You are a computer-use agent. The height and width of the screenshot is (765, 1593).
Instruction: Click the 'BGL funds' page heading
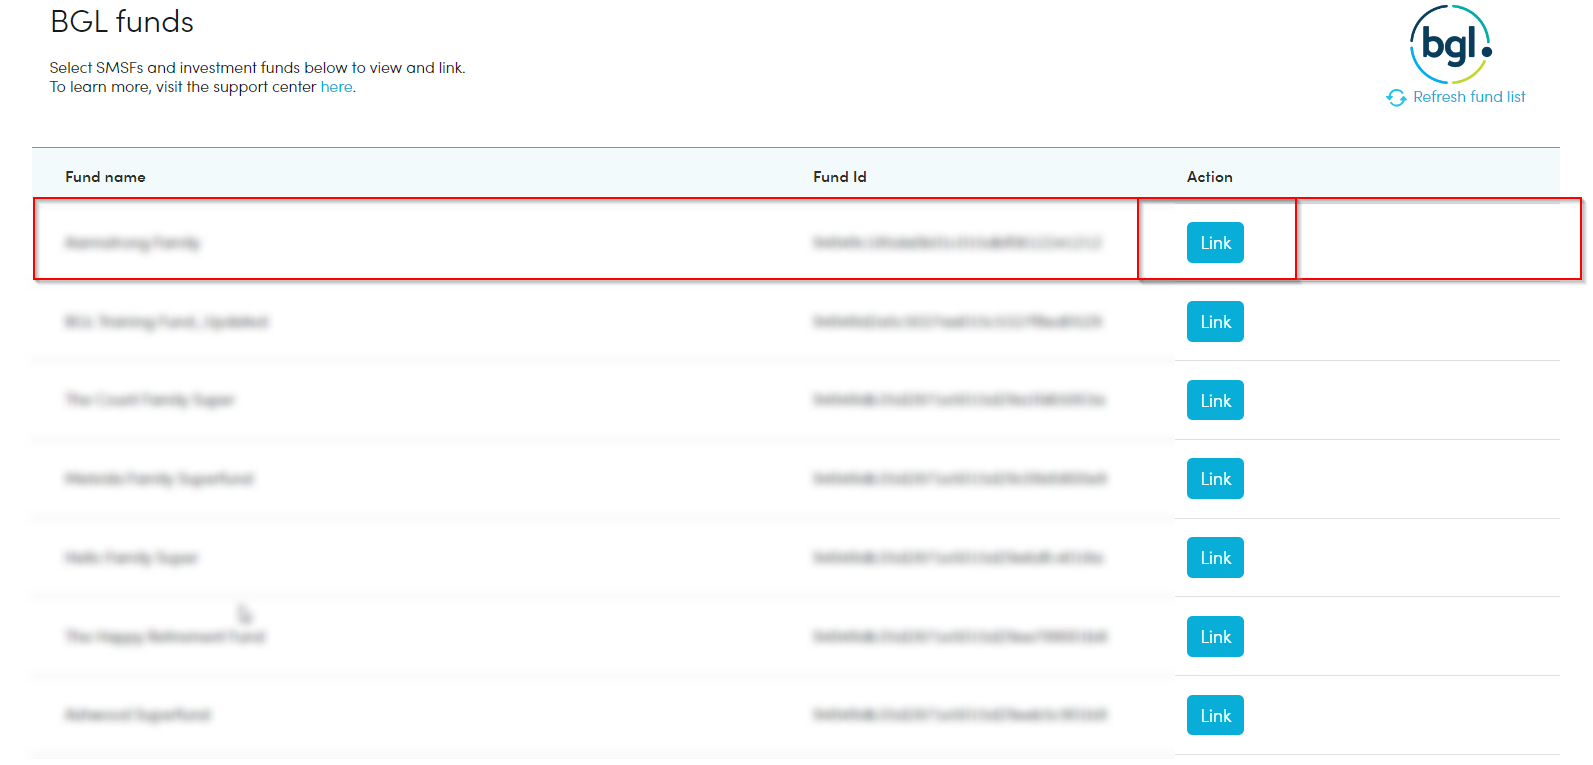tap(122, 22)
